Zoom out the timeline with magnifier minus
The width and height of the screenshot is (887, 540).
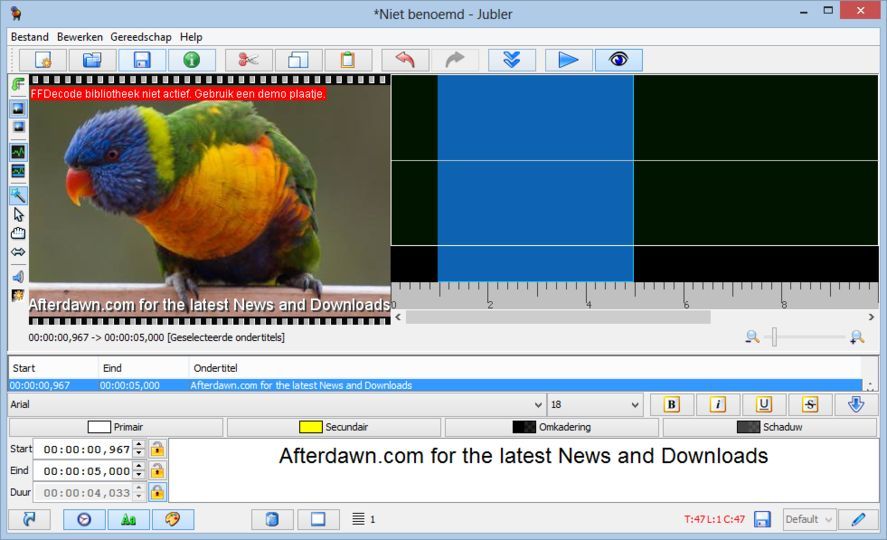pyautogui.click(x=752, y=337)
